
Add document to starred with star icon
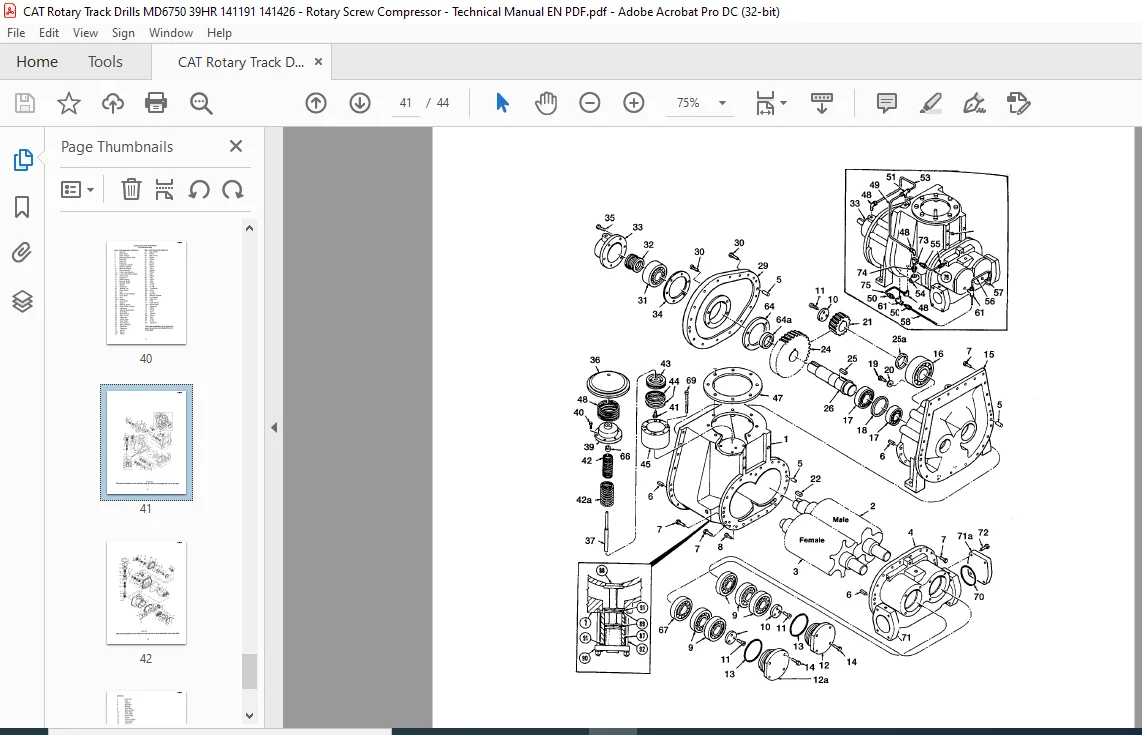68,103
